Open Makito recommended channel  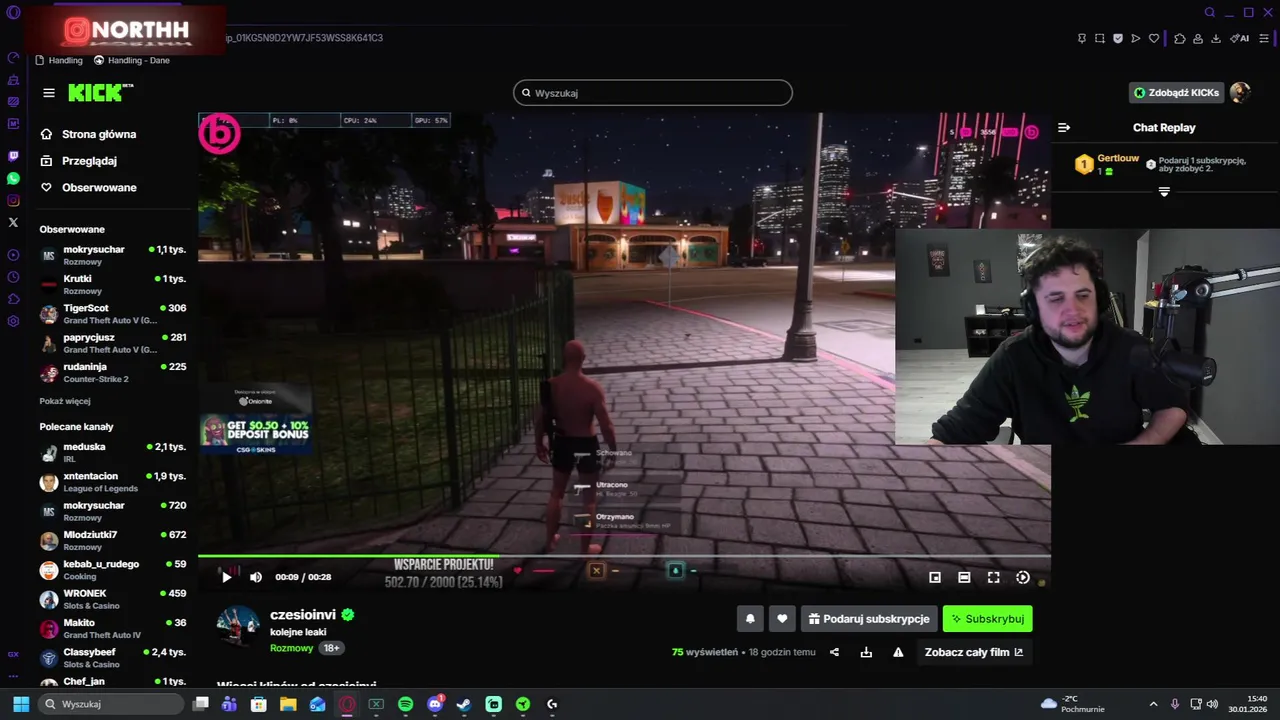click(113, 628)
